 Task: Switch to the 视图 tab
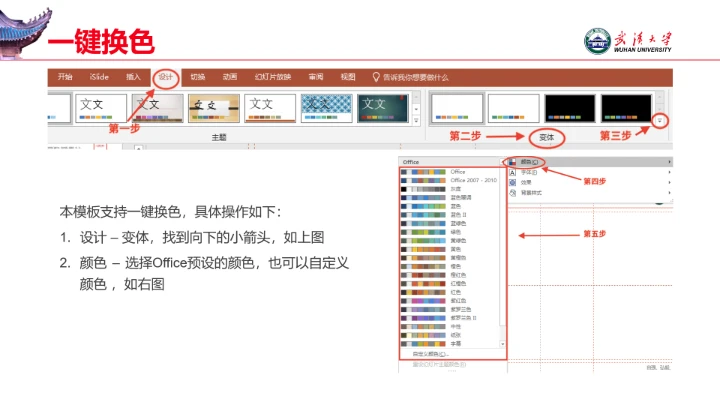[x=348, y=77]
